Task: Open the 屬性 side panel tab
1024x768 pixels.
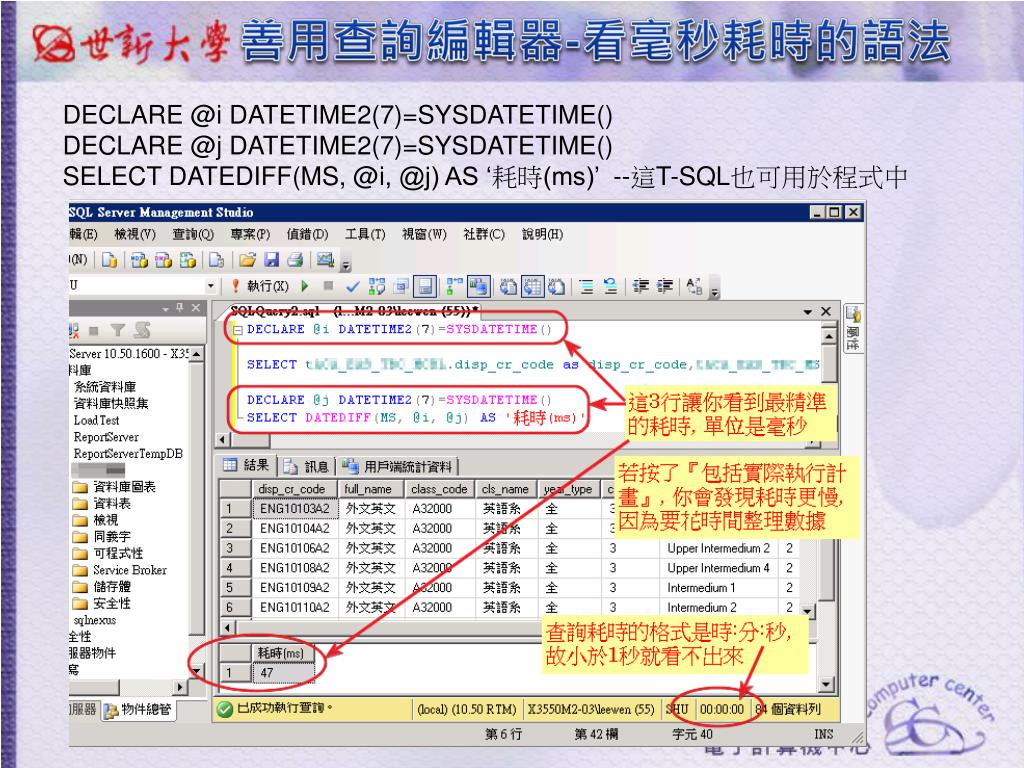Action: [x=853, y=328]
